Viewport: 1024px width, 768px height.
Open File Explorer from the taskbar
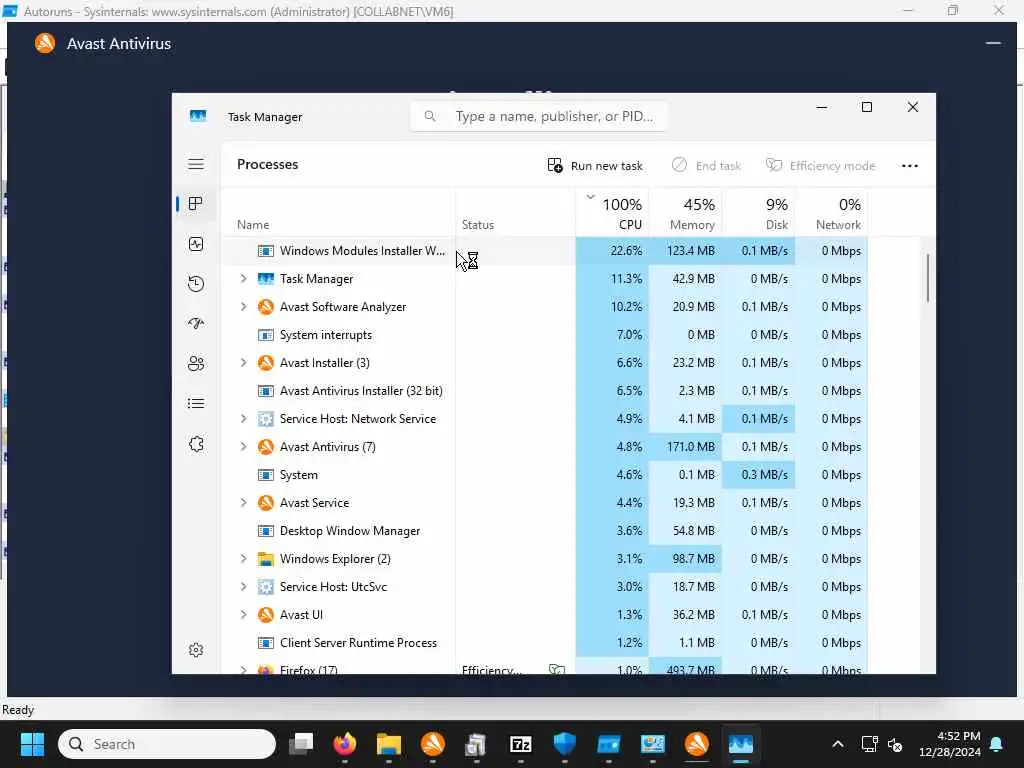389,744
